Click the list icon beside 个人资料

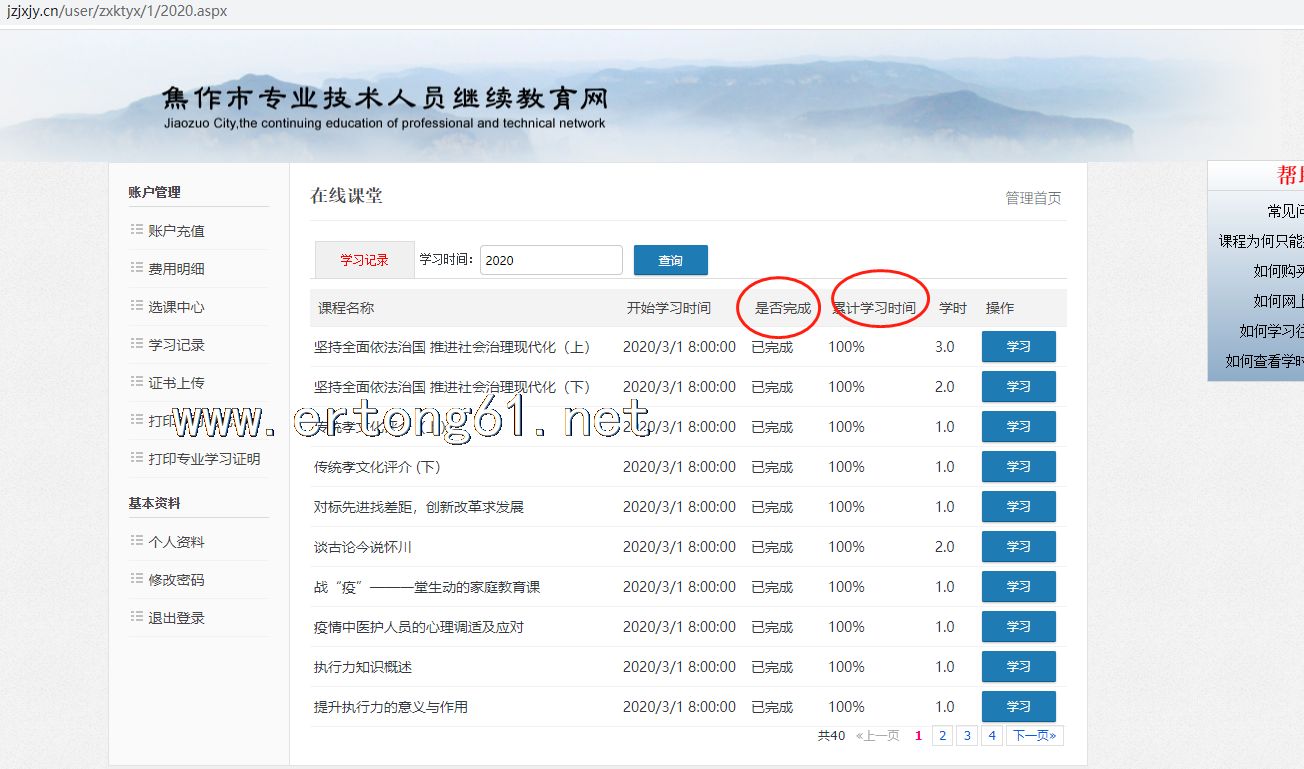(x=136, y=541)
